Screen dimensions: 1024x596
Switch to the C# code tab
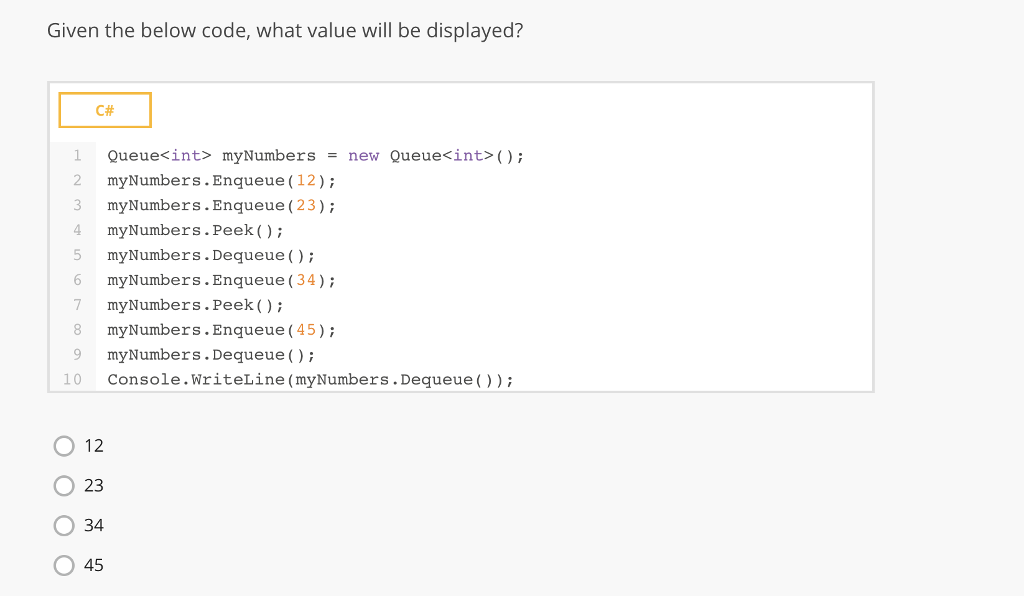pyautogui.click(x=105, y=110)
